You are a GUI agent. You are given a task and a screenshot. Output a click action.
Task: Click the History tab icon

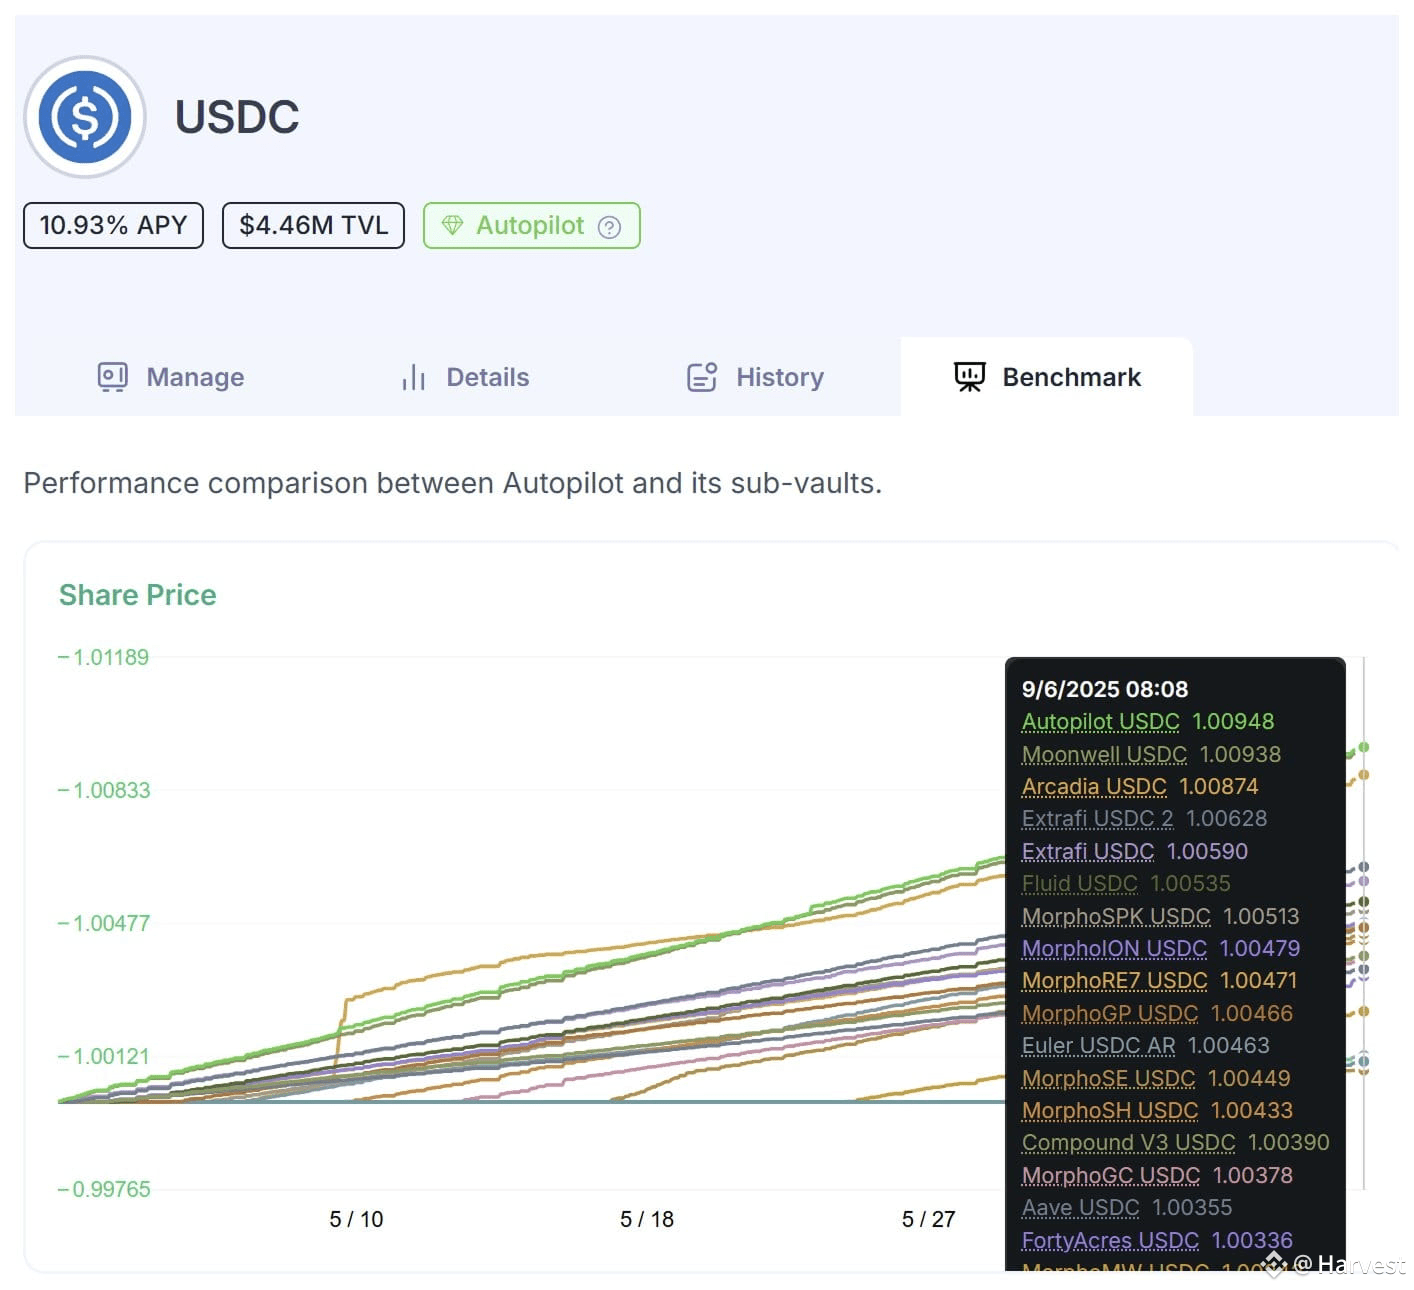[x=702, y=377]
